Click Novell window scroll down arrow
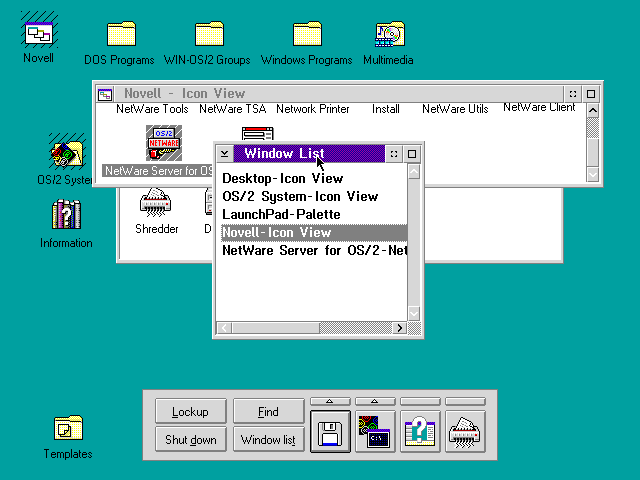The image size is (640, 480). [x=593, y=175]
